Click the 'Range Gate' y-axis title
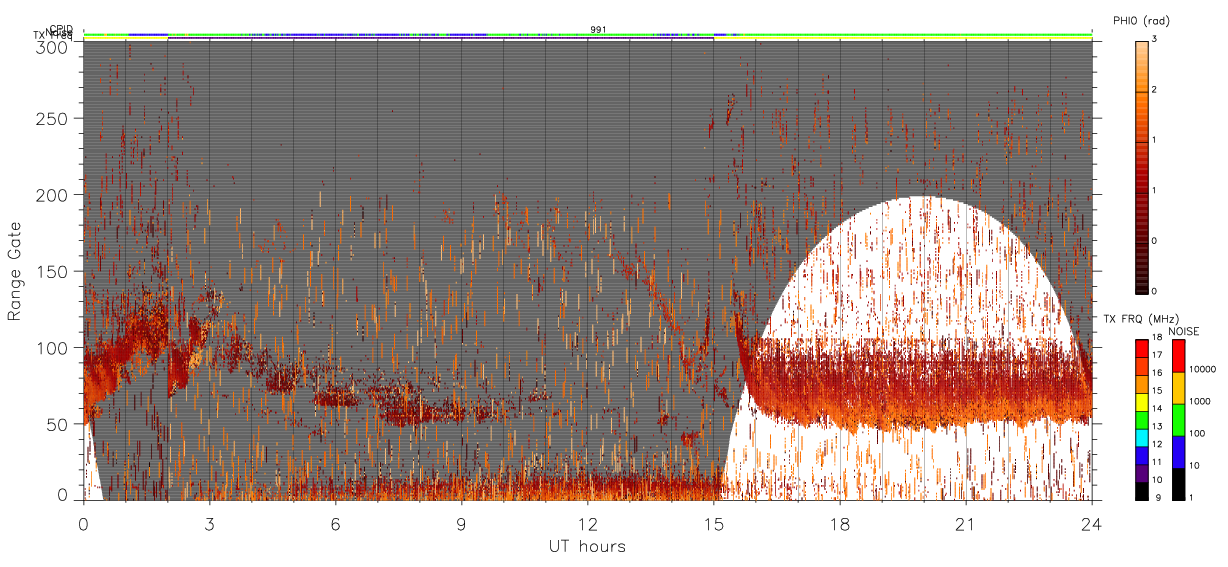The width and height of the screenshot is (1228, 567). (15, 270)
